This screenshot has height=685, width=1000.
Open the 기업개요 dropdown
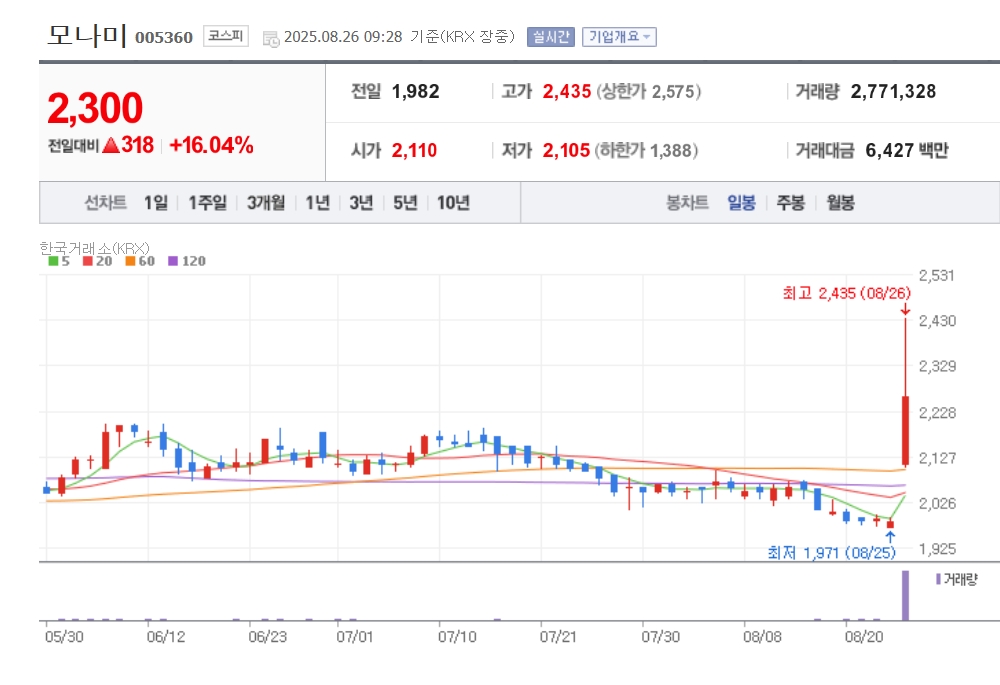coord(619,37)
